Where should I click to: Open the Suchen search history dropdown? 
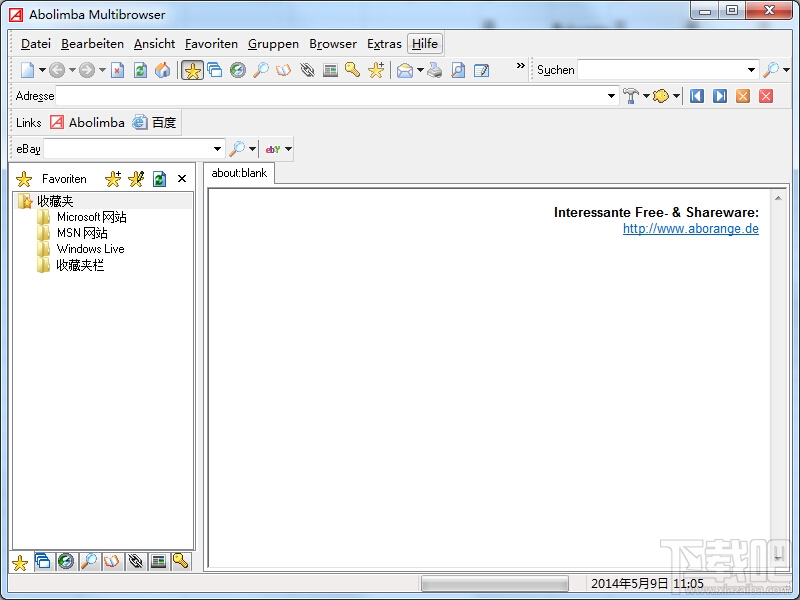point(751,70)
